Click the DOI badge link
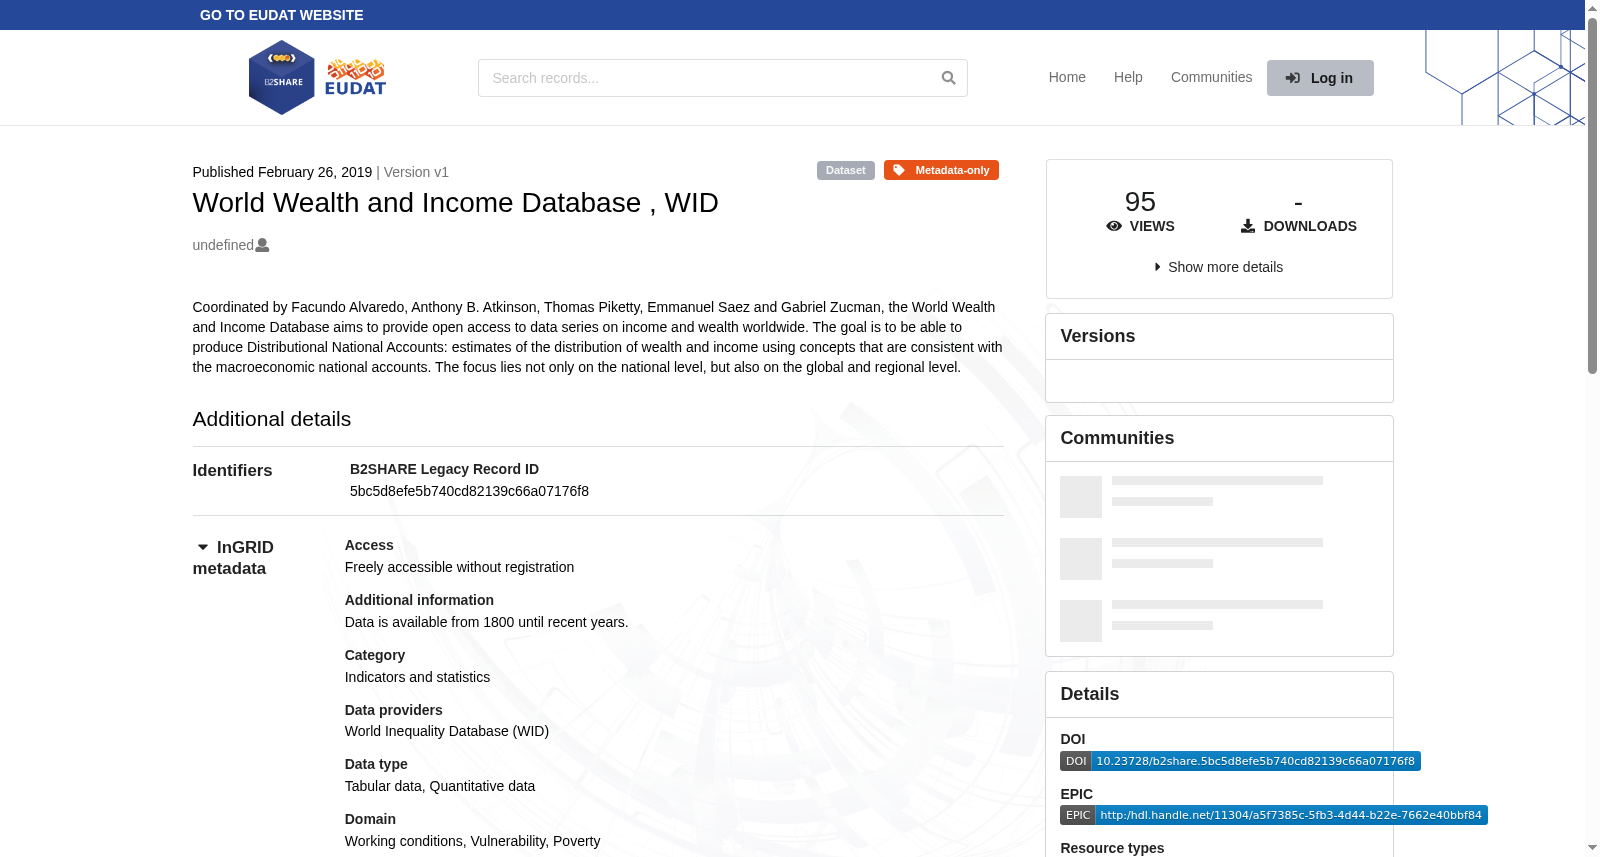This screenshot has width=1600, height=857. click(x=1240, y=761)
